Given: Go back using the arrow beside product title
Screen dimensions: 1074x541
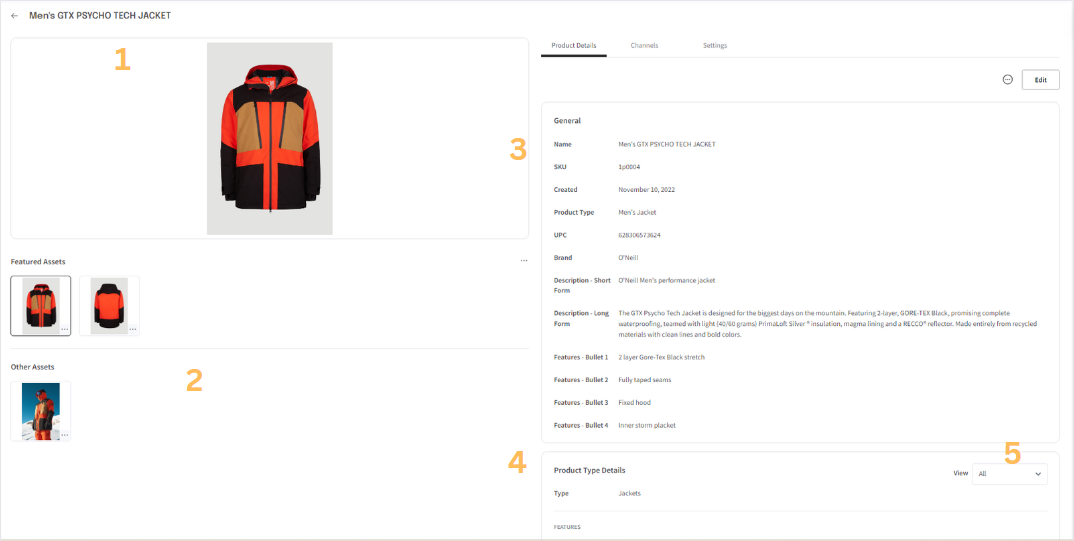Looking at the screenshot, I should click(14, 16).
